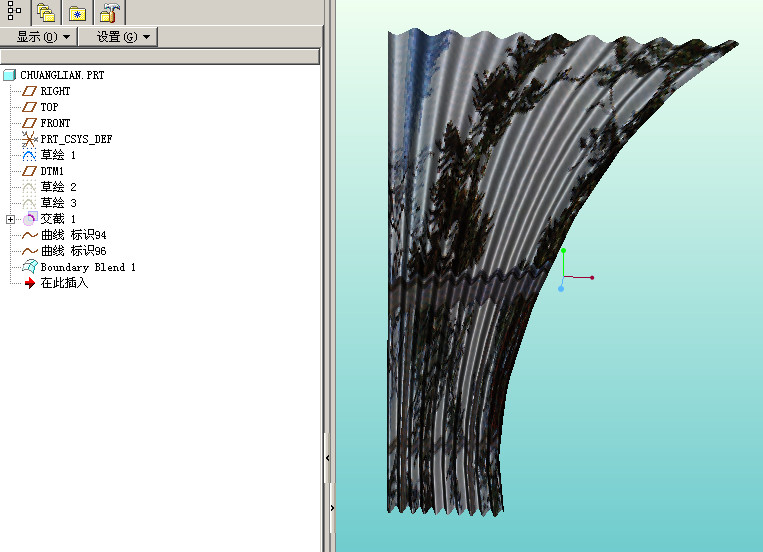
Task: Click the DTM1 datum plane icon
Action: click(29, 171)
